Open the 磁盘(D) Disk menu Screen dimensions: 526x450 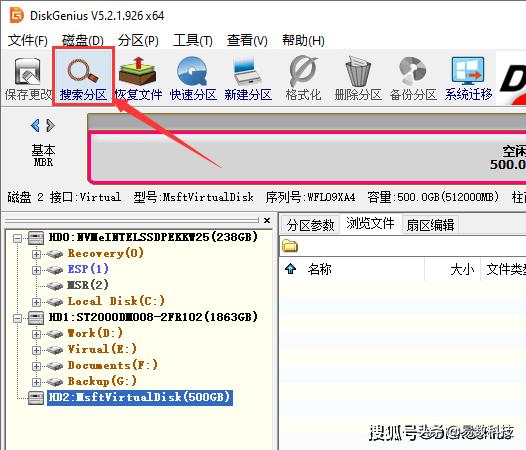[x=83, y=41]
